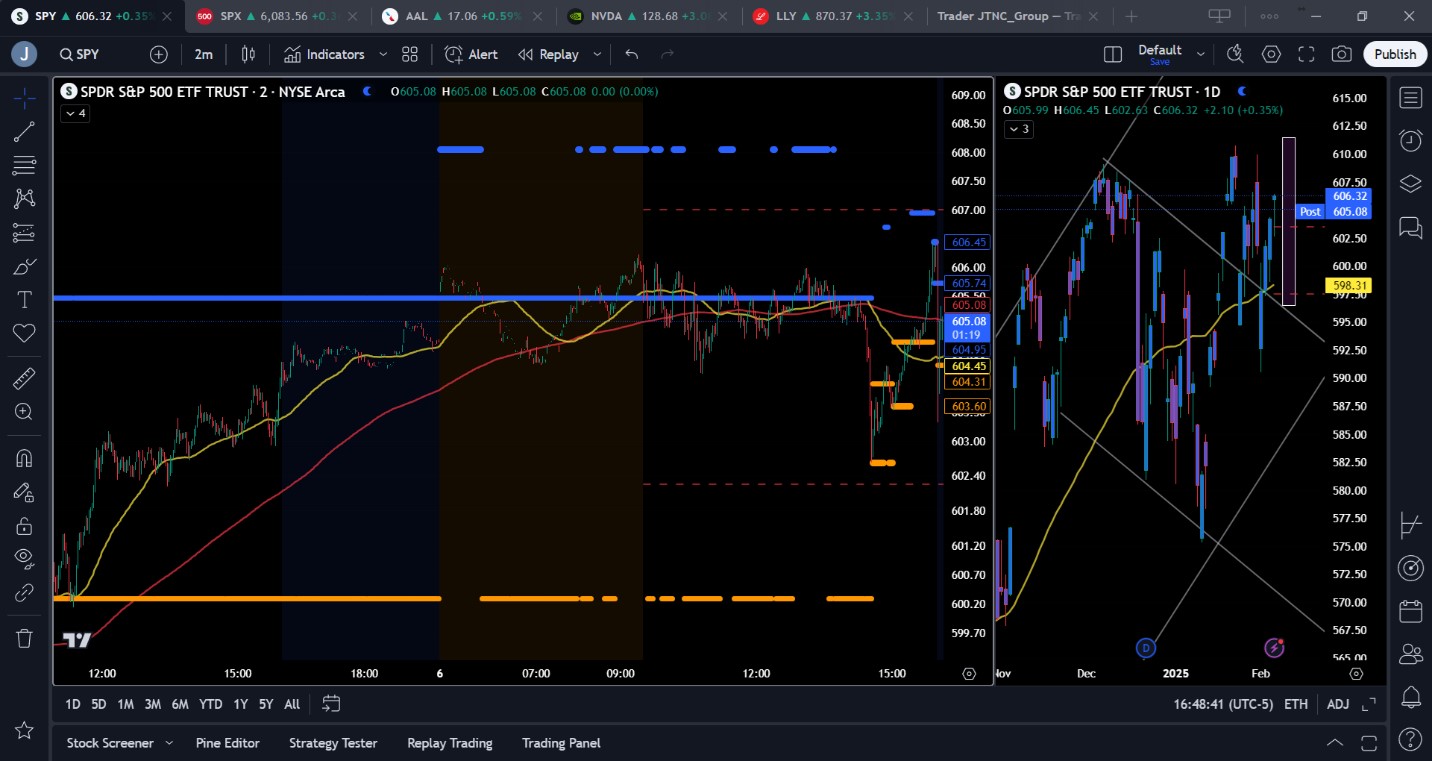Open the chart patterns tool group

point(24,199)
